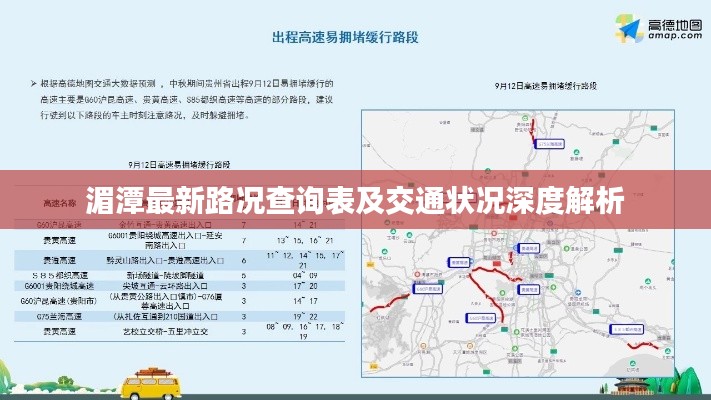Screen dimensions: 711x400
Task: Select G6001贵阳绕城高速出入口-延安南路出入口 segment cell
Action: pos(165,240)
